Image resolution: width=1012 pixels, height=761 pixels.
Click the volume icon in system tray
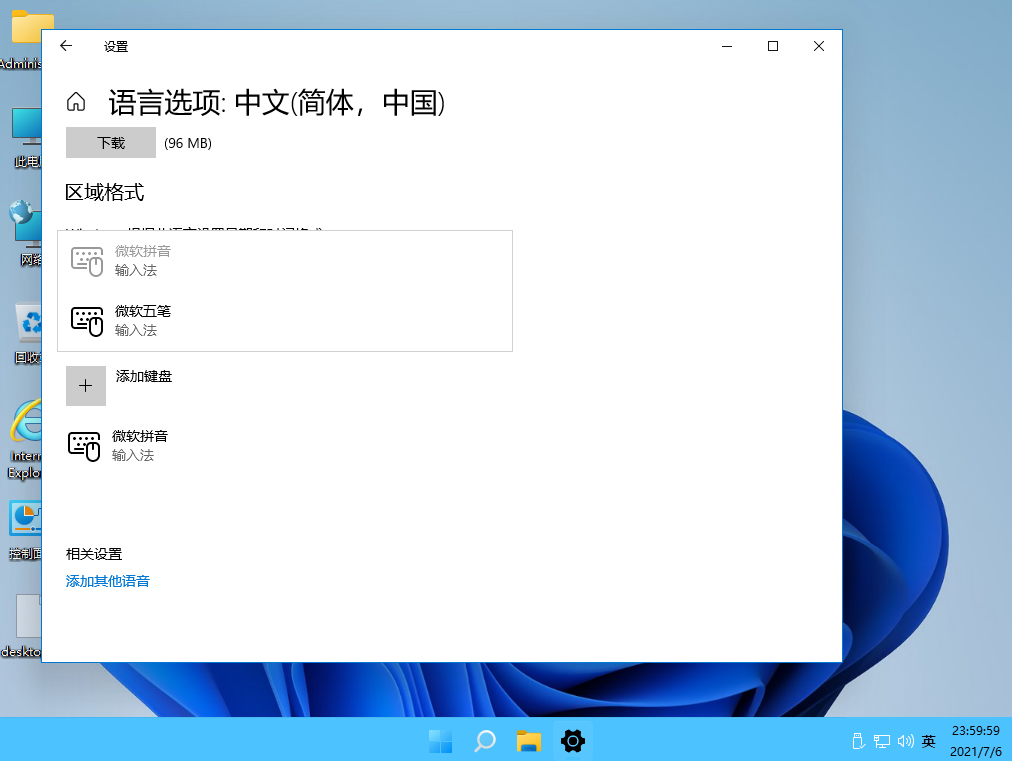905,741
